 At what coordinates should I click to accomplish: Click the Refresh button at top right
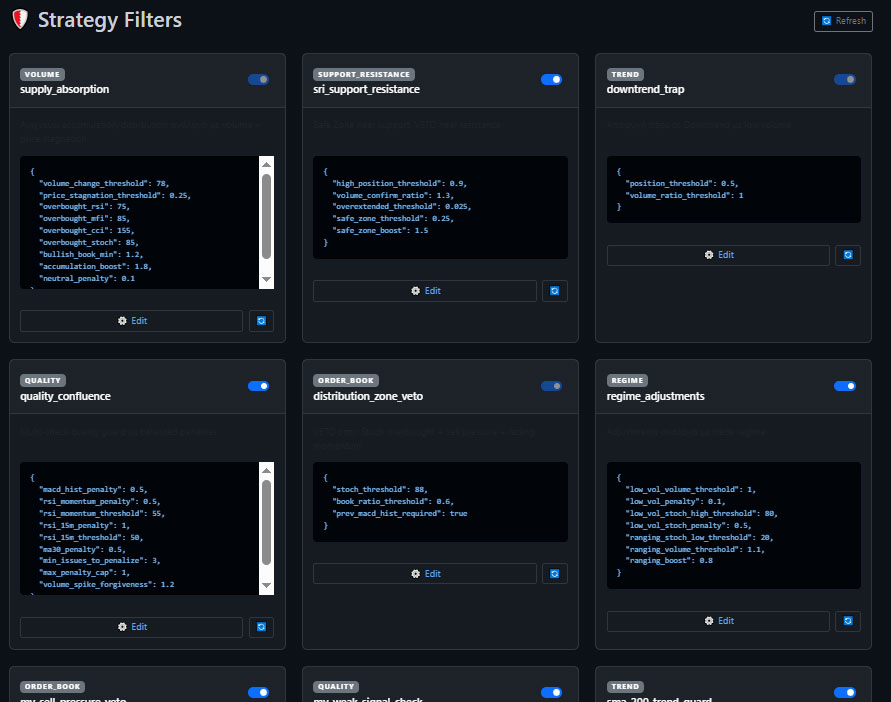pyautogui.click(x=844, y=20)
